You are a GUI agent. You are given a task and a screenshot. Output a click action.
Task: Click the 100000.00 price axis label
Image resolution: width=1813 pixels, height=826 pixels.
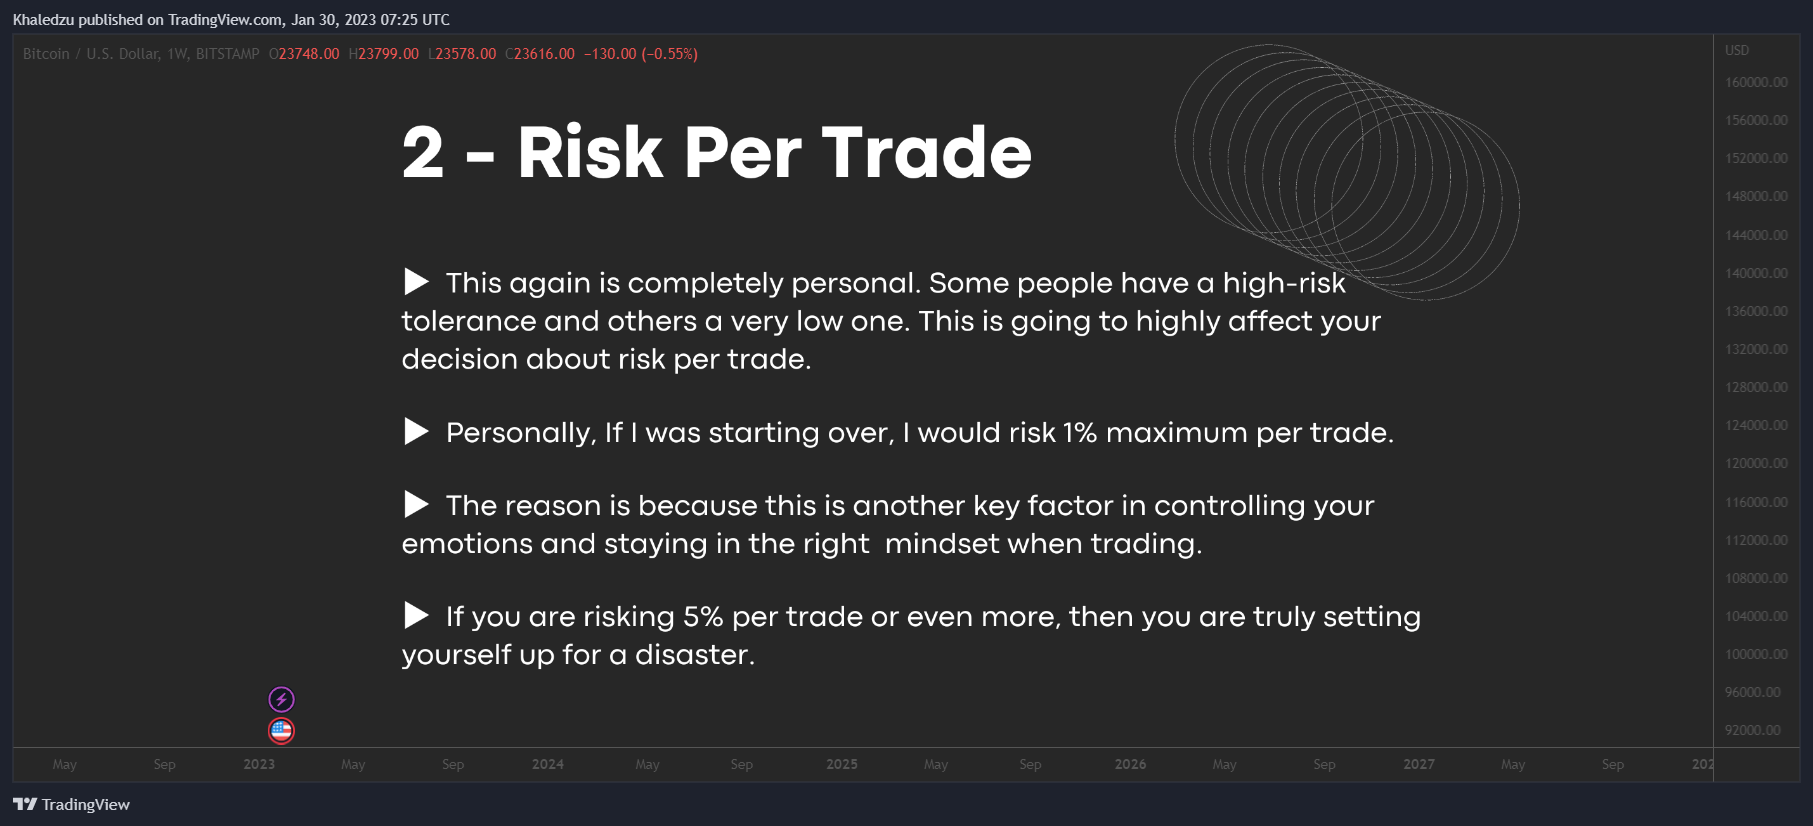(1756, 654)
